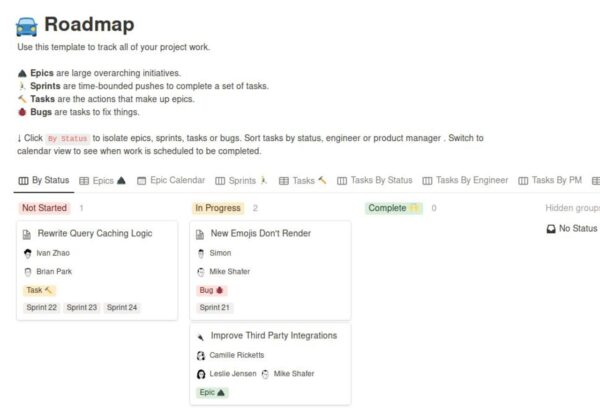Click the Epic tag on integrations card

[212, 393]
